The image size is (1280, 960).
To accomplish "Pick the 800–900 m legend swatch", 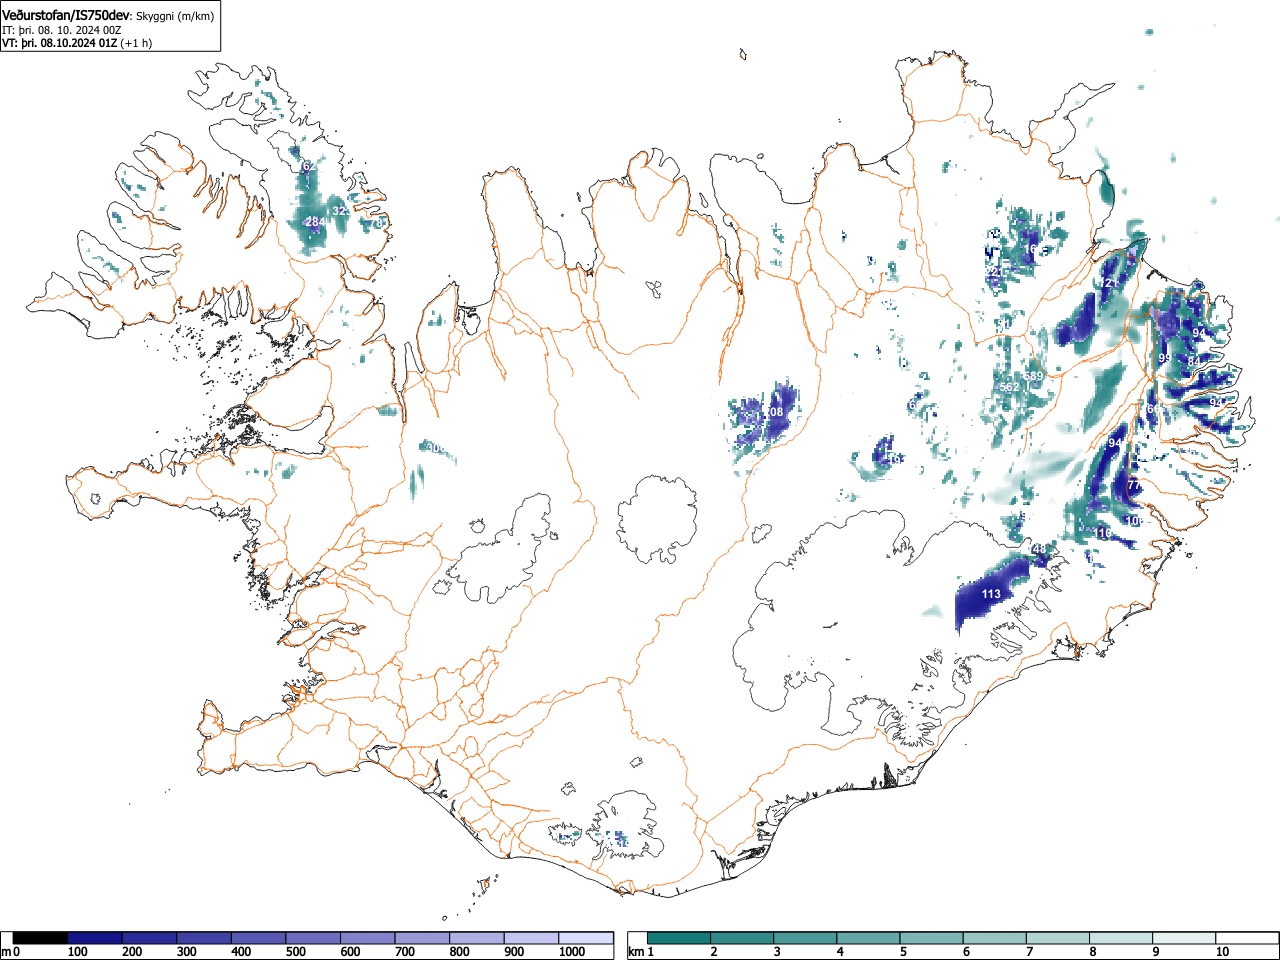I will point(477,938).
